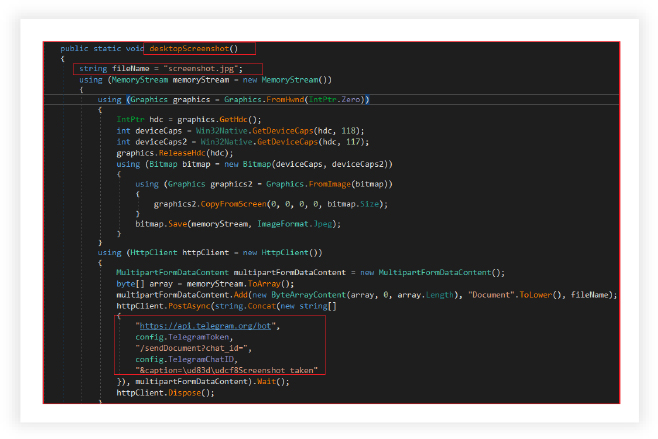This screenshot has height=439, width=658.
Task: Click the .Wait() call
Action: 271,382
